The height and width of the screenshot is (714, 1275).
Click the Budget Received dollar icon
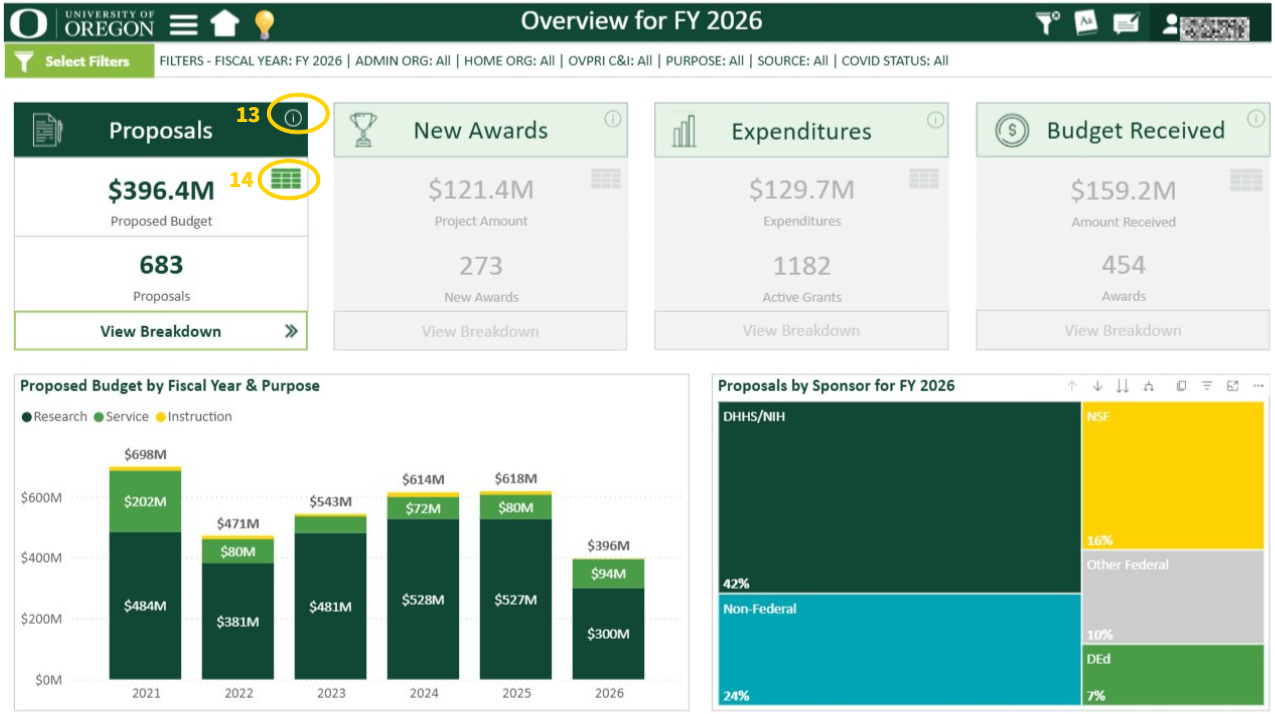(1012, 130)
